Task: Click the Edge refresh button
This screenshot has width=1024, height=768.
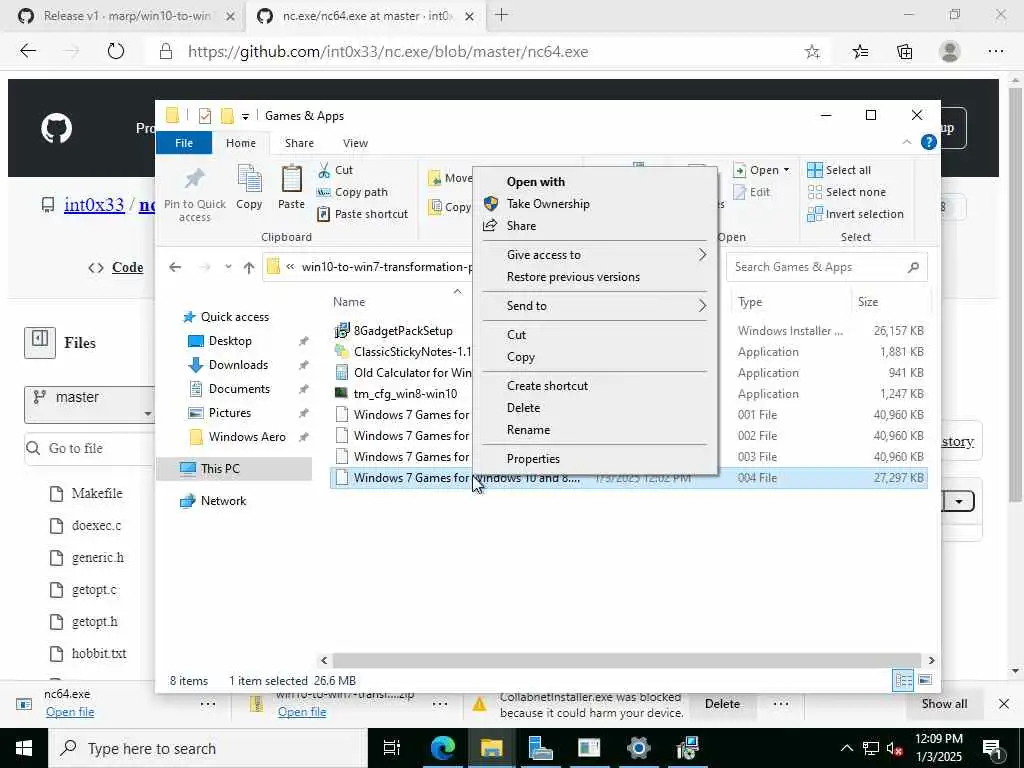Action: pos(116,52)
